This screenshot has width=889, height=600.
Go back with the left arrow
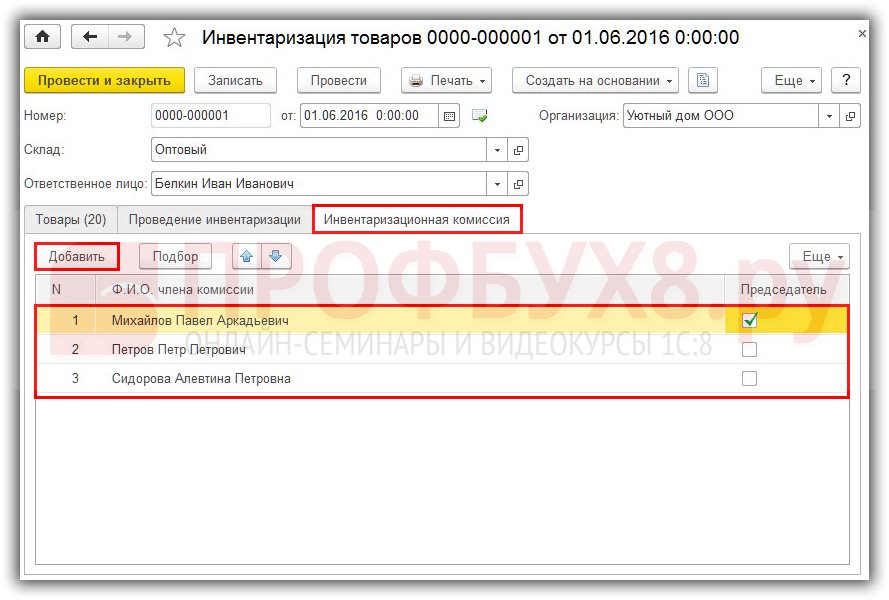coord(90,37)
